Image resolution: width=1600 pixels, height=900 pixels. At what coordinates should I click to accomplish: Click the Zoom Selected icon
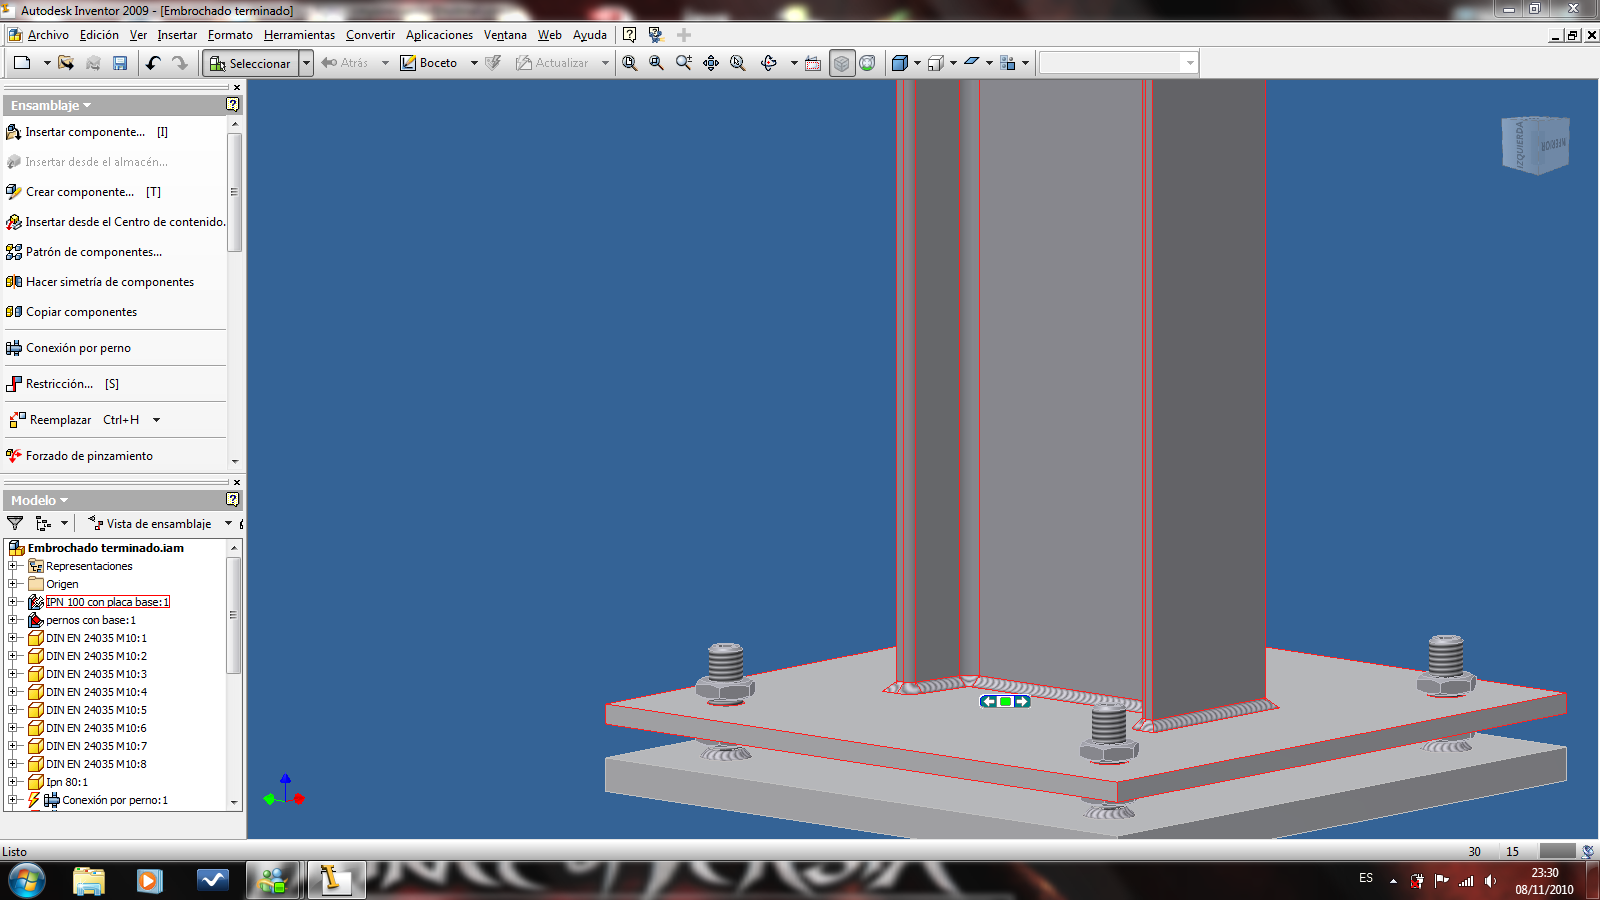click(x=738, y=63)
